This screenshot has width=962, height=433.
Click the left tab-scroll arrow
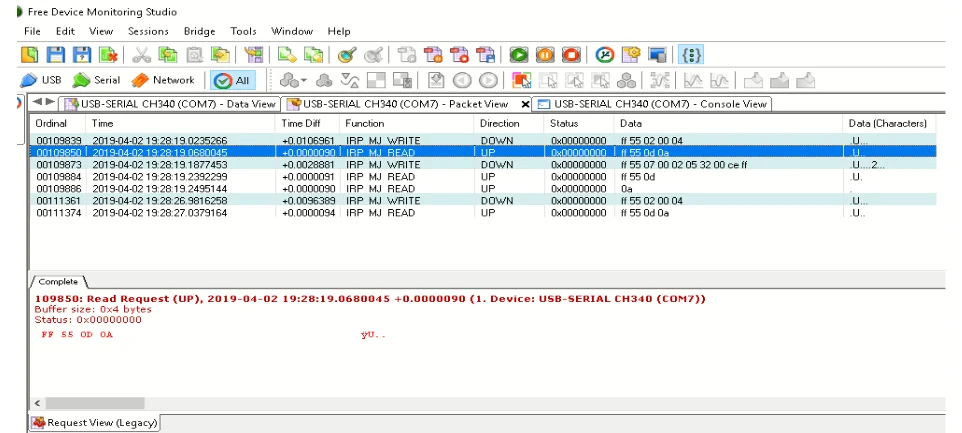point(37,102)
